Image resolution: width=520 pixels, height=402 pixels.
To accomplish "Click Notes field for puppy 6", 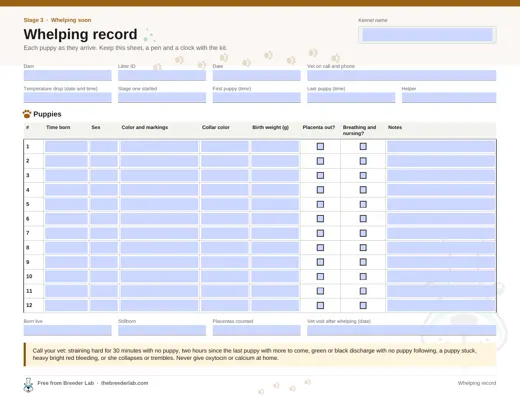I will (x=441, y=219).
